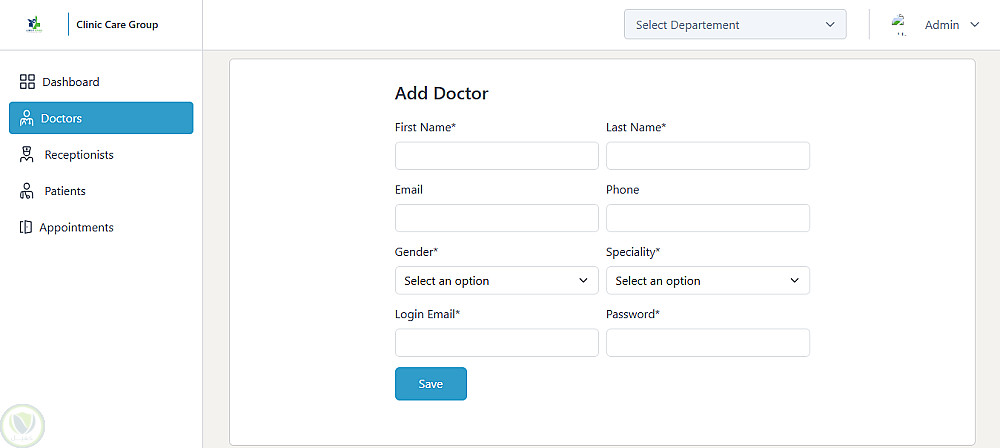Image resolution: width=1000 pixels, height=448 pixels.
Task: Click into the Phone field
Action: coord(707,218)
